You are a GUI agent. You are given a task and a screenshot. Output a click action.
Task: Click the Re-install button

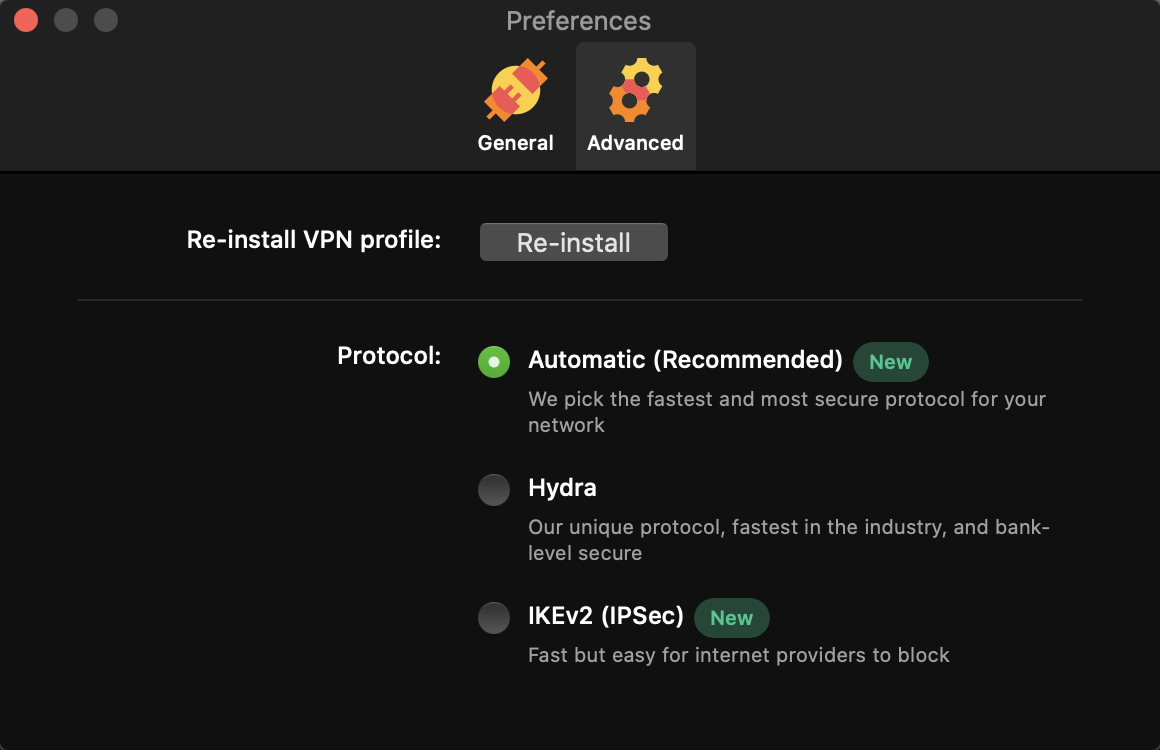coord(573,242)
